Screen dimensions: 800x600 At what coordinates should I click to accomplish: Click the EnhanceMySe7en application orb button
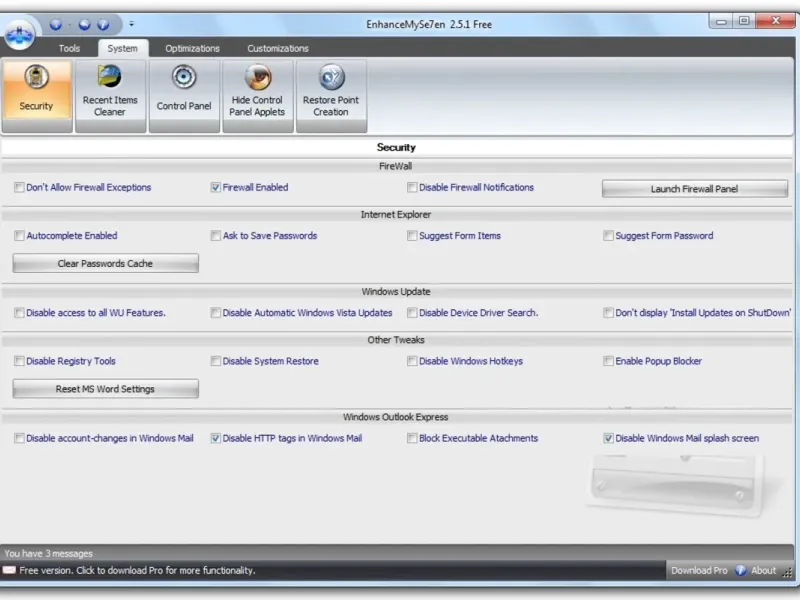19,35
